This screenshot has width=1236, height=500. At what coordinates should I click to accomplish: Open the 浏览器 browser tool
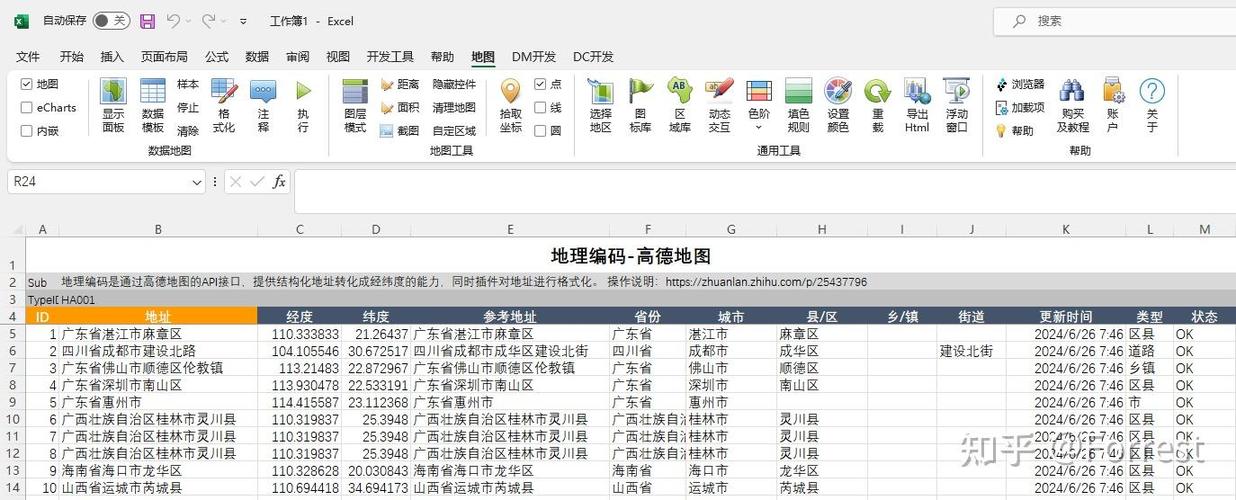(1019, 85)
